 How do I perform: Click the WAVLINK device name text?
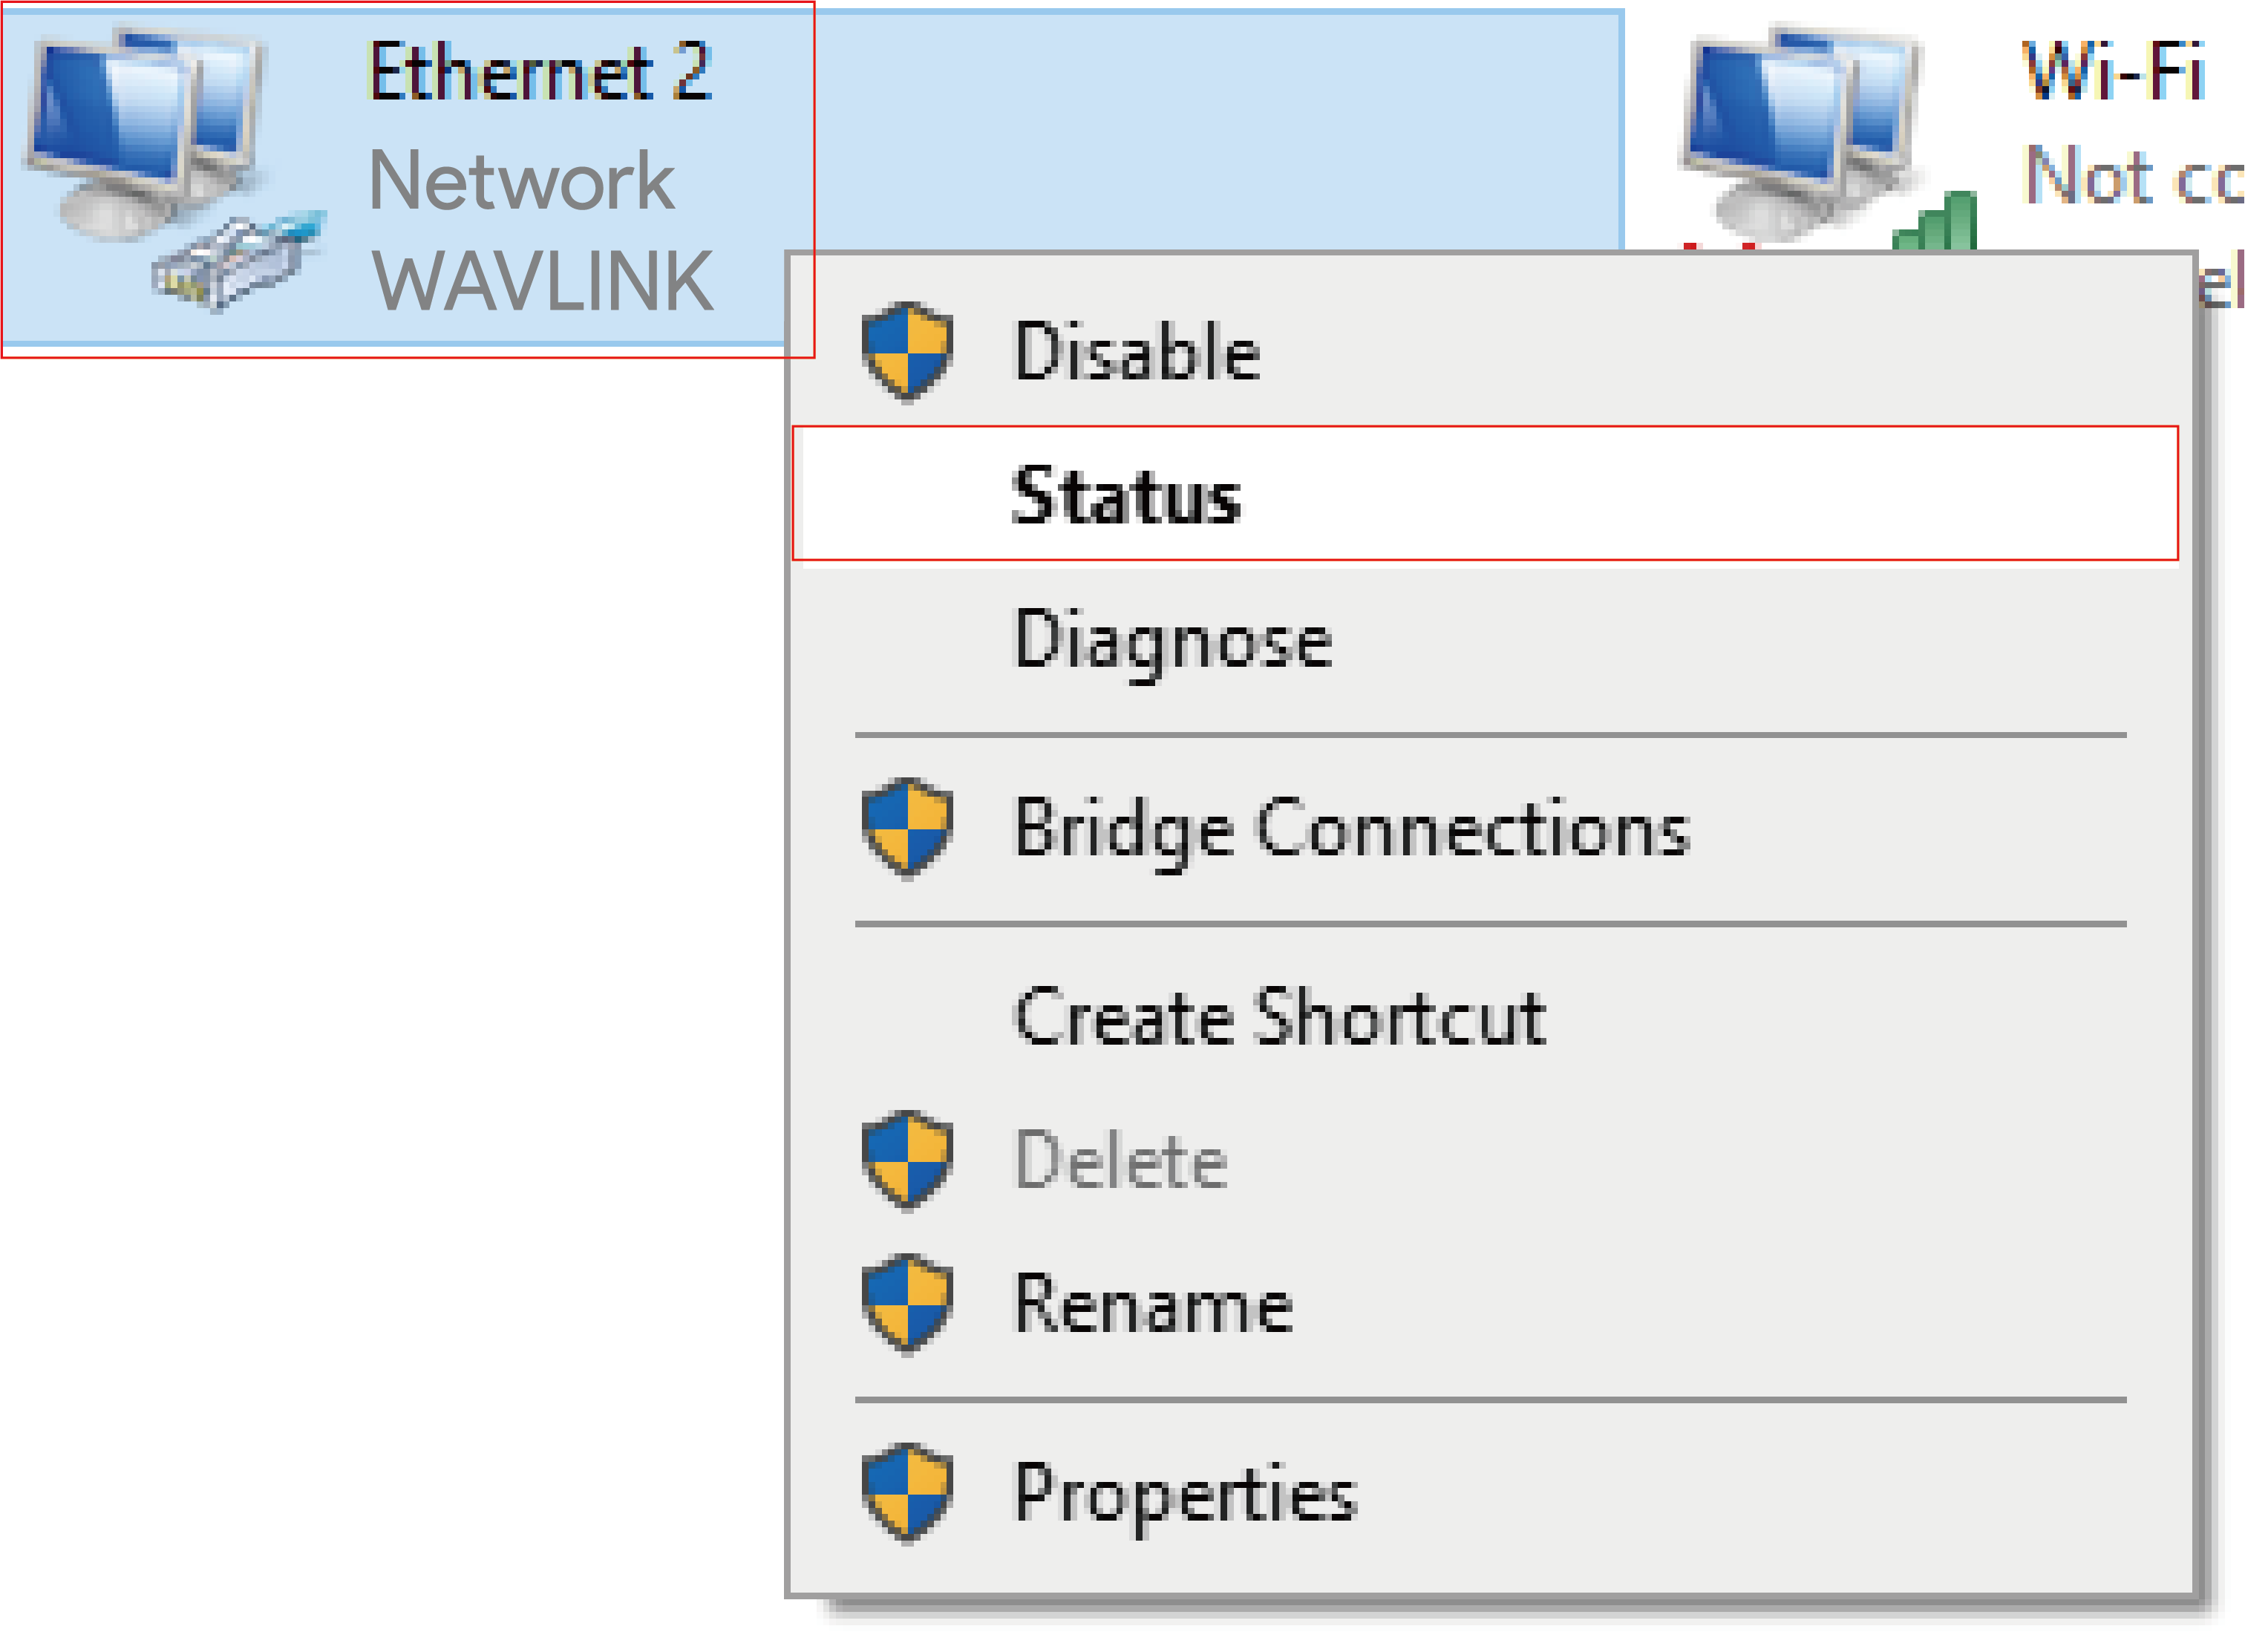(543, 282)
